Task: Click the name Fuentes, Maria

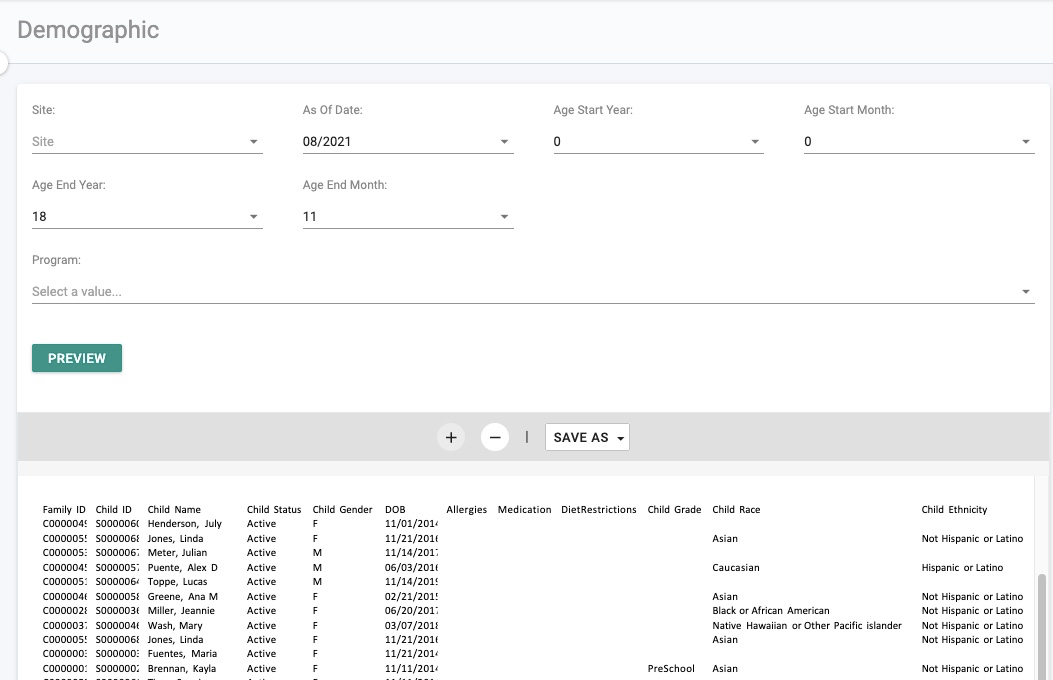Action: click(182, 653)
